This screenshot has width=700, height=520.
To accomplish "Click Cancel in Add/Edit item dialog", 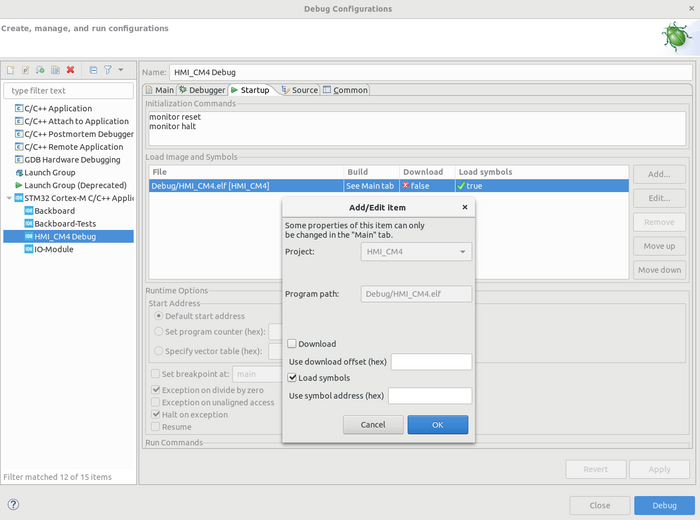I will tap(373, 425).
